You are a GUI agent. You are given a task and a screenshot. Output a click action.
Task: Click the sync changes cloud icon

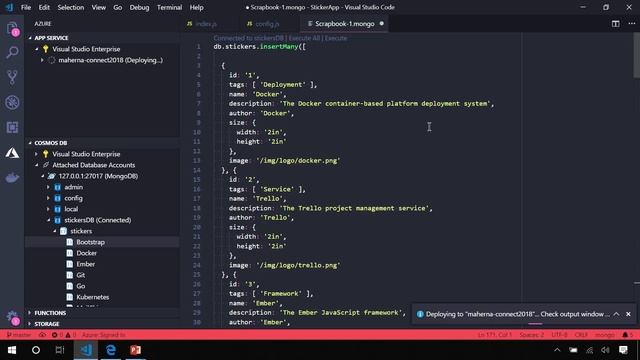(x=42, y=335)
